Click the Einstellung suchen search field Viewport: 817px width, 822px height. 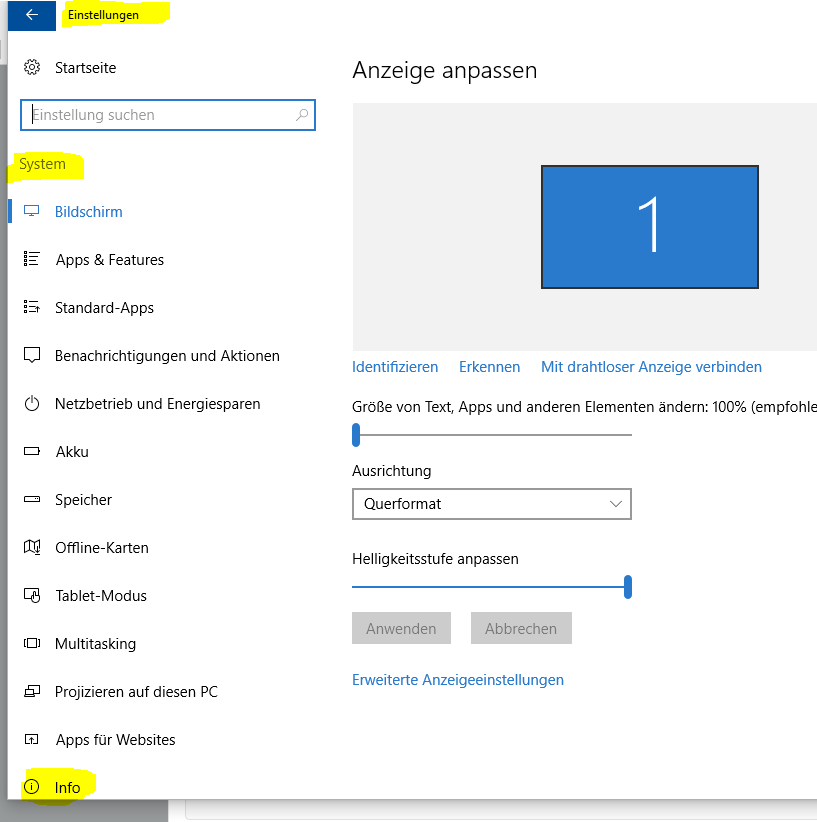[168, 115]
